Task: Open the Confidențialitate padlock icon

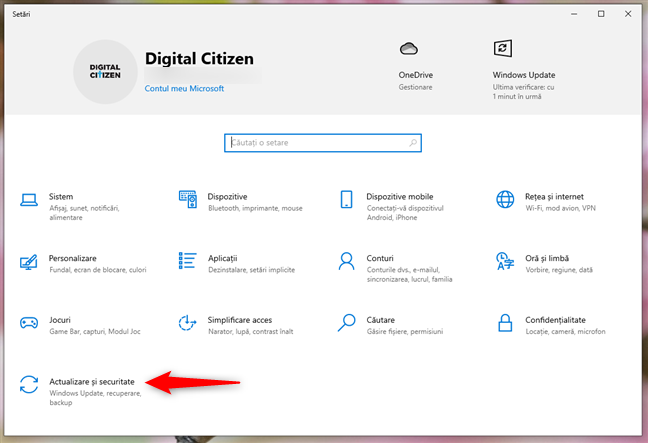Action: point(505,323)
